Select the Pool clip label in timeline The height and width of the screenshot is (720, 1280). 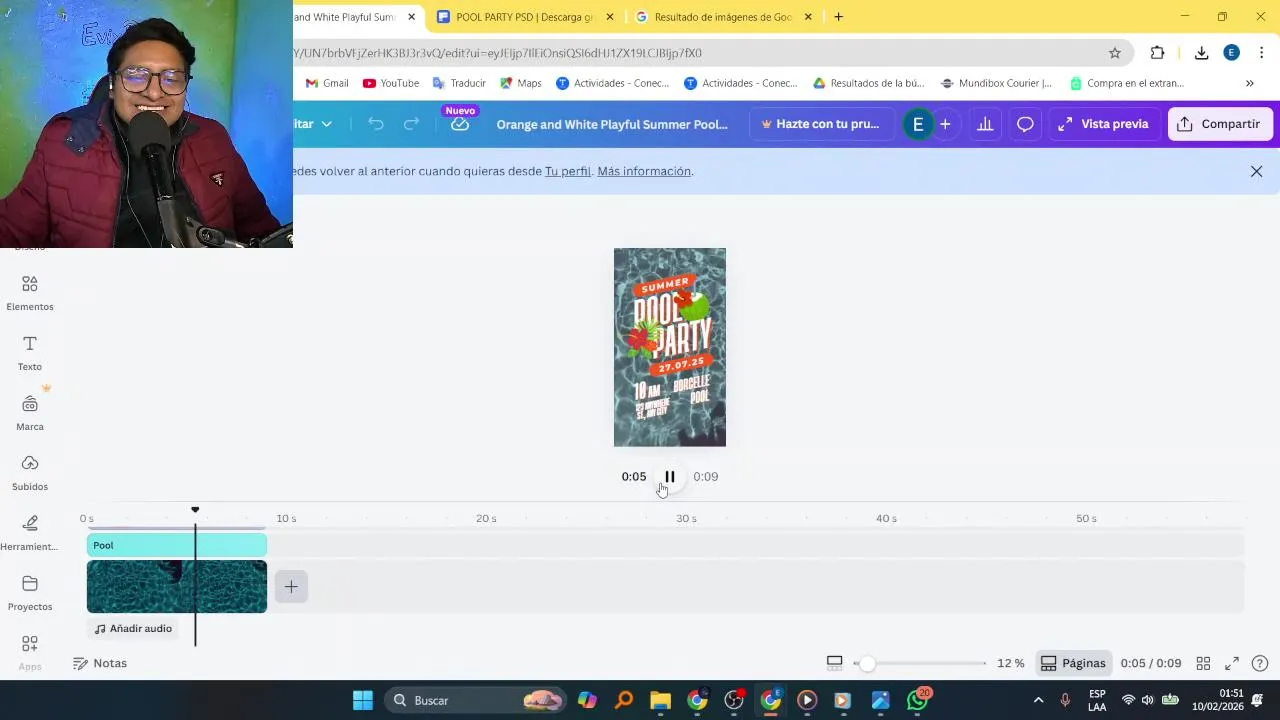coord(177,545)
